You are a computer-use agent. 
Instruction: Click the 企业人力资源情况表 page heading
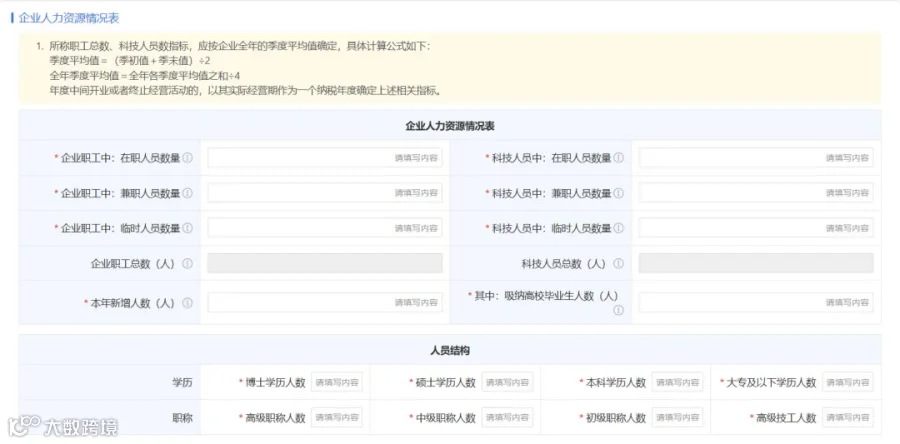[69, 18]
